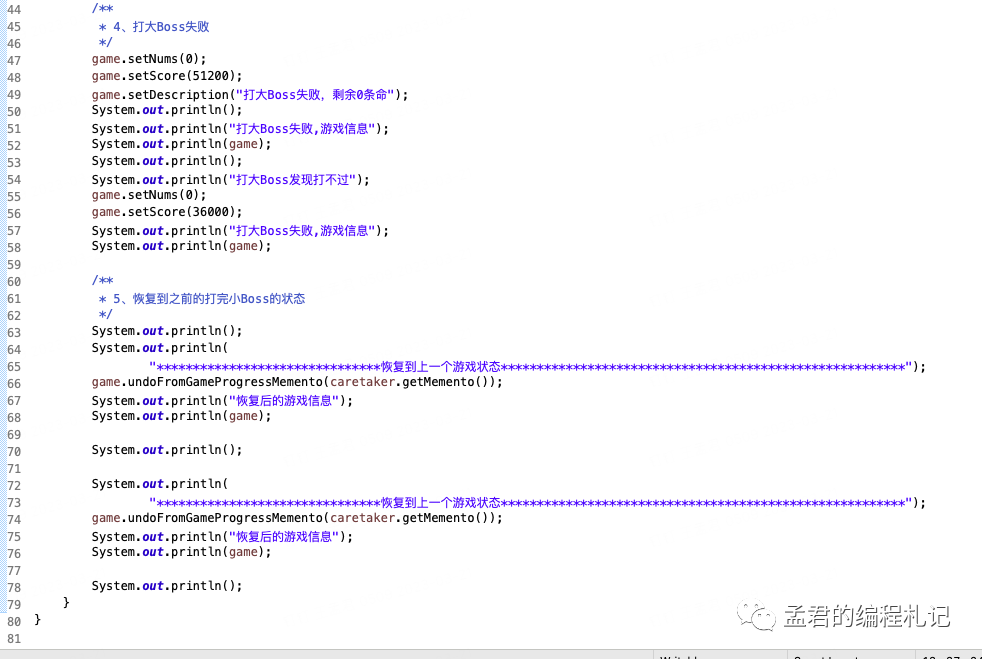This screenshot has height=659, width=982.
Task: Click undoFromGameProgressMemento call on line 74
Action: pos(297,517)
